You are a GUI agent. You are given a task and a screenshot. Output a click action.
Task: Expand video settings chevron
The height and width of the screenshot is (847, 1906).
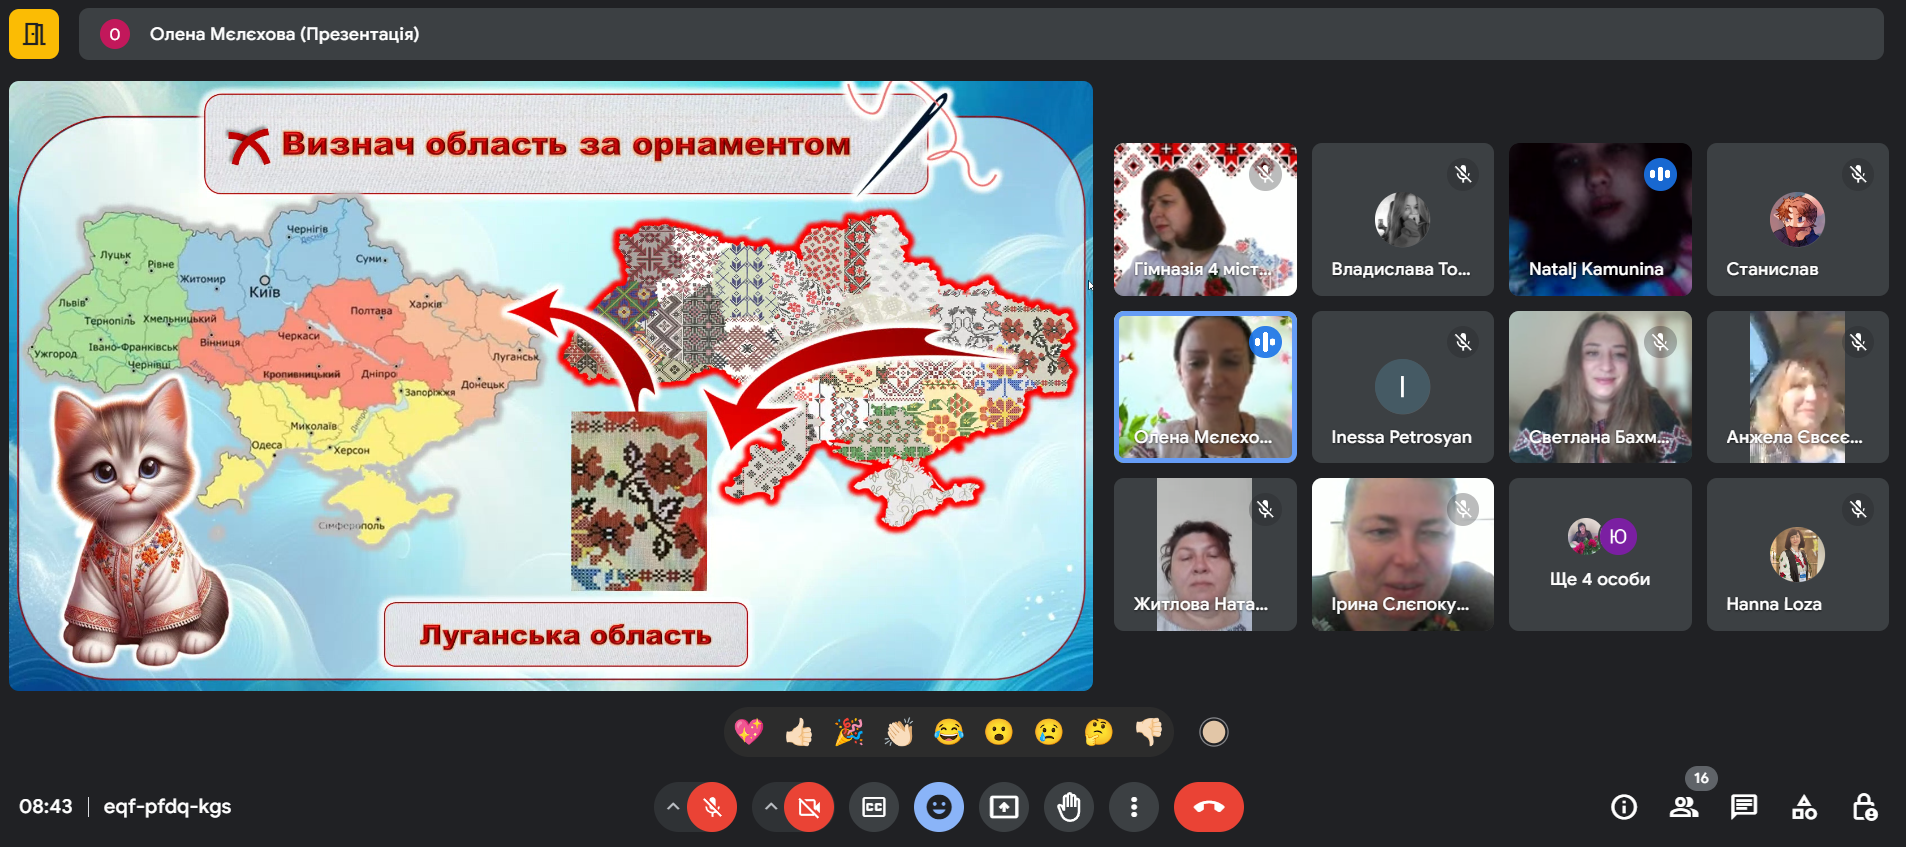770,807
